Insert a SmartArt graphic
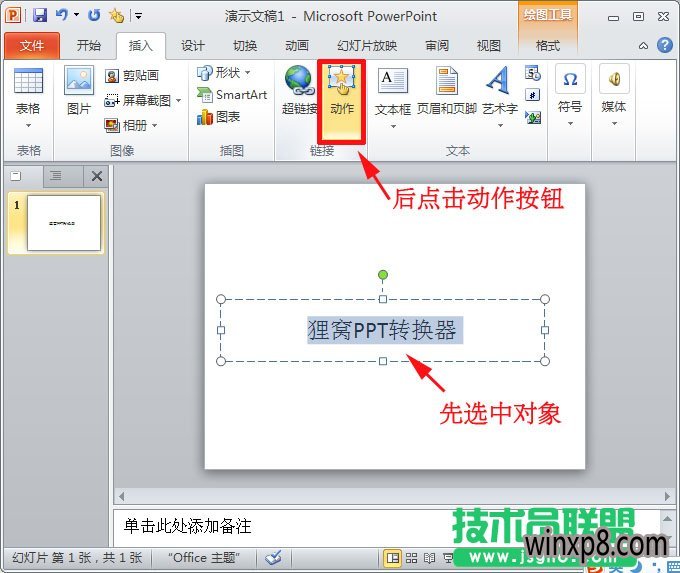 [x=232, y=95]
